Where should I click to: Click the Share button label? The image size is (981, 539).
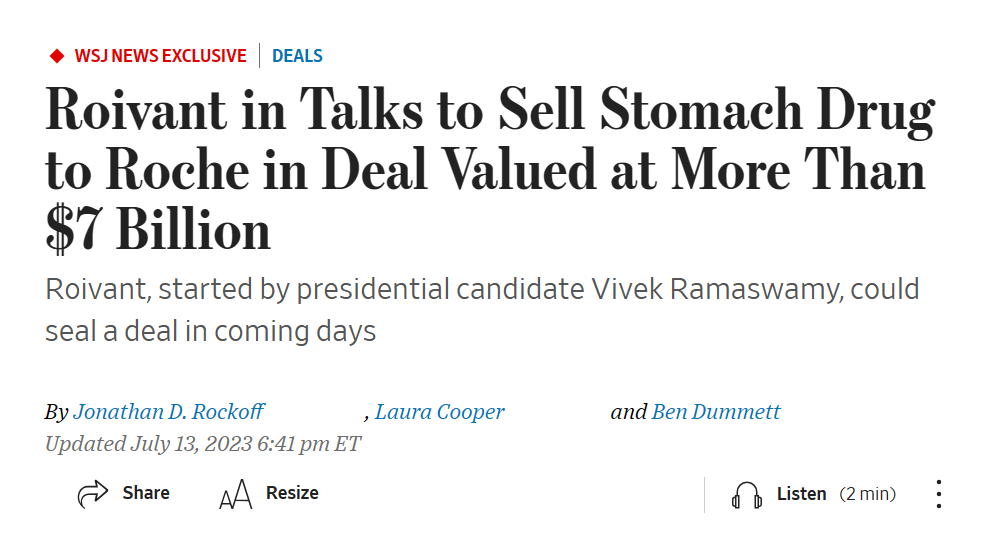[146, 493]
